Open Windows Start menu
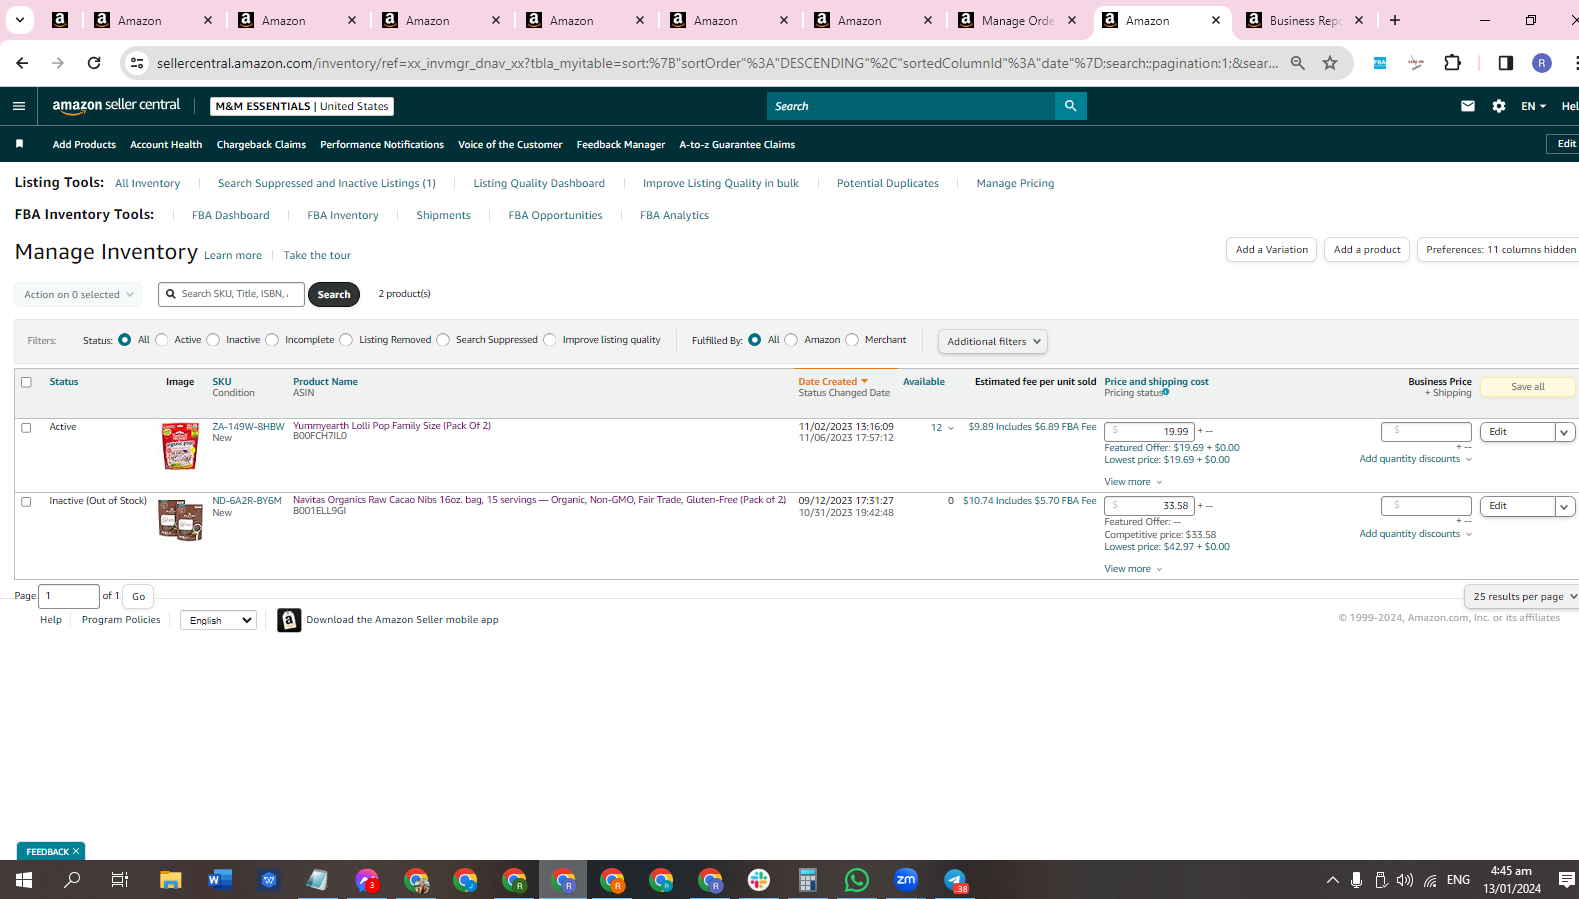 click(23, 880)
